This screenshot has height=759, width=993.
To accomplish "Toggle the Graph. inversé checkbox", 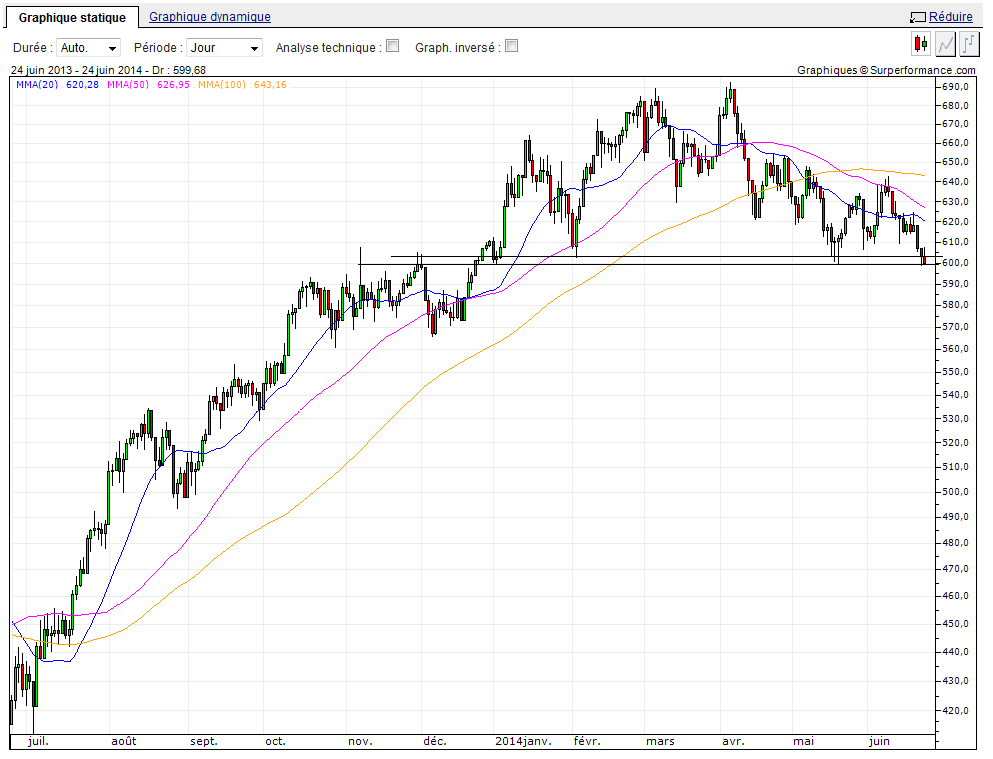I will pyautogui.click(x=512, y=46).
